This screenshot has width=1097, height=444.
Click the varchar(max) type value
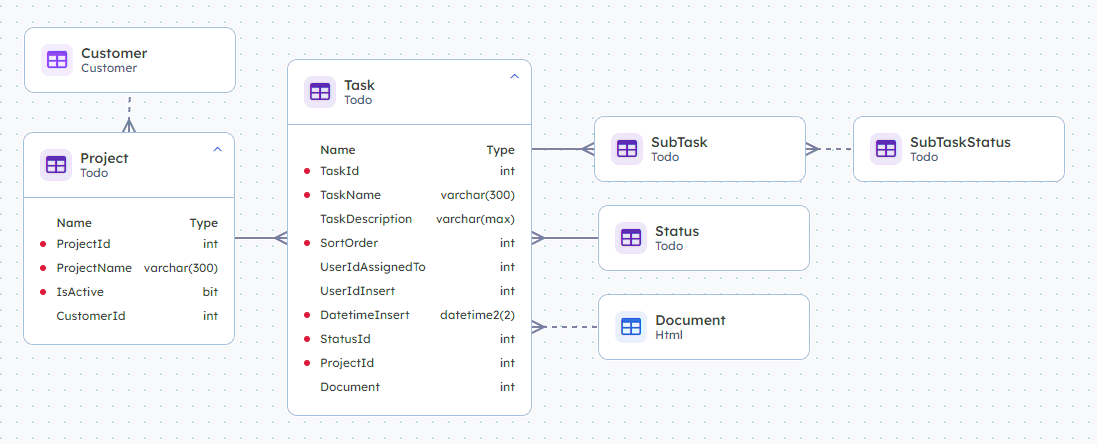point(476,219)
